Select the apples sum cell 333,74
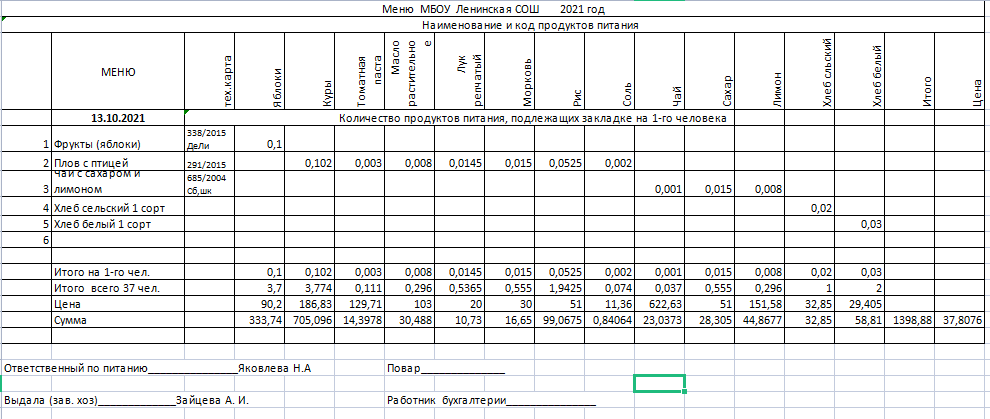 263,318
